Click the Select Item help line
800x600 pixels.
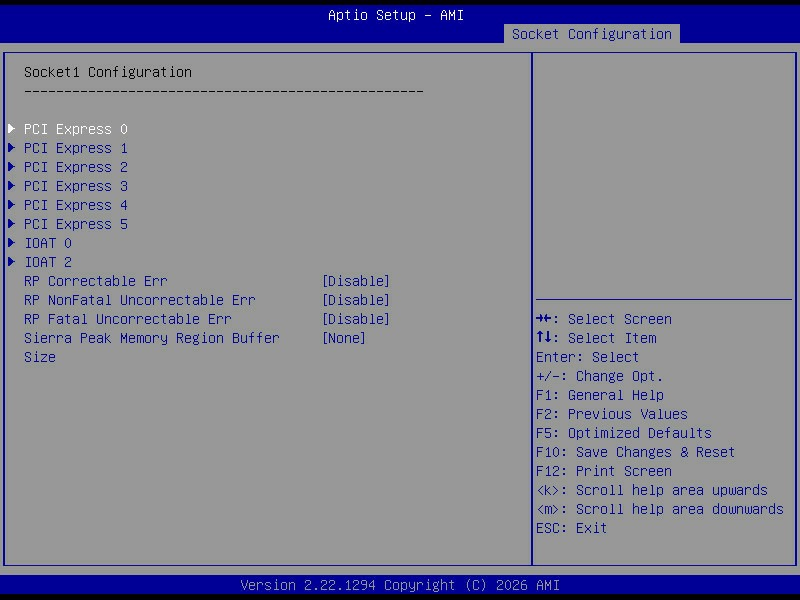[596, 338]
